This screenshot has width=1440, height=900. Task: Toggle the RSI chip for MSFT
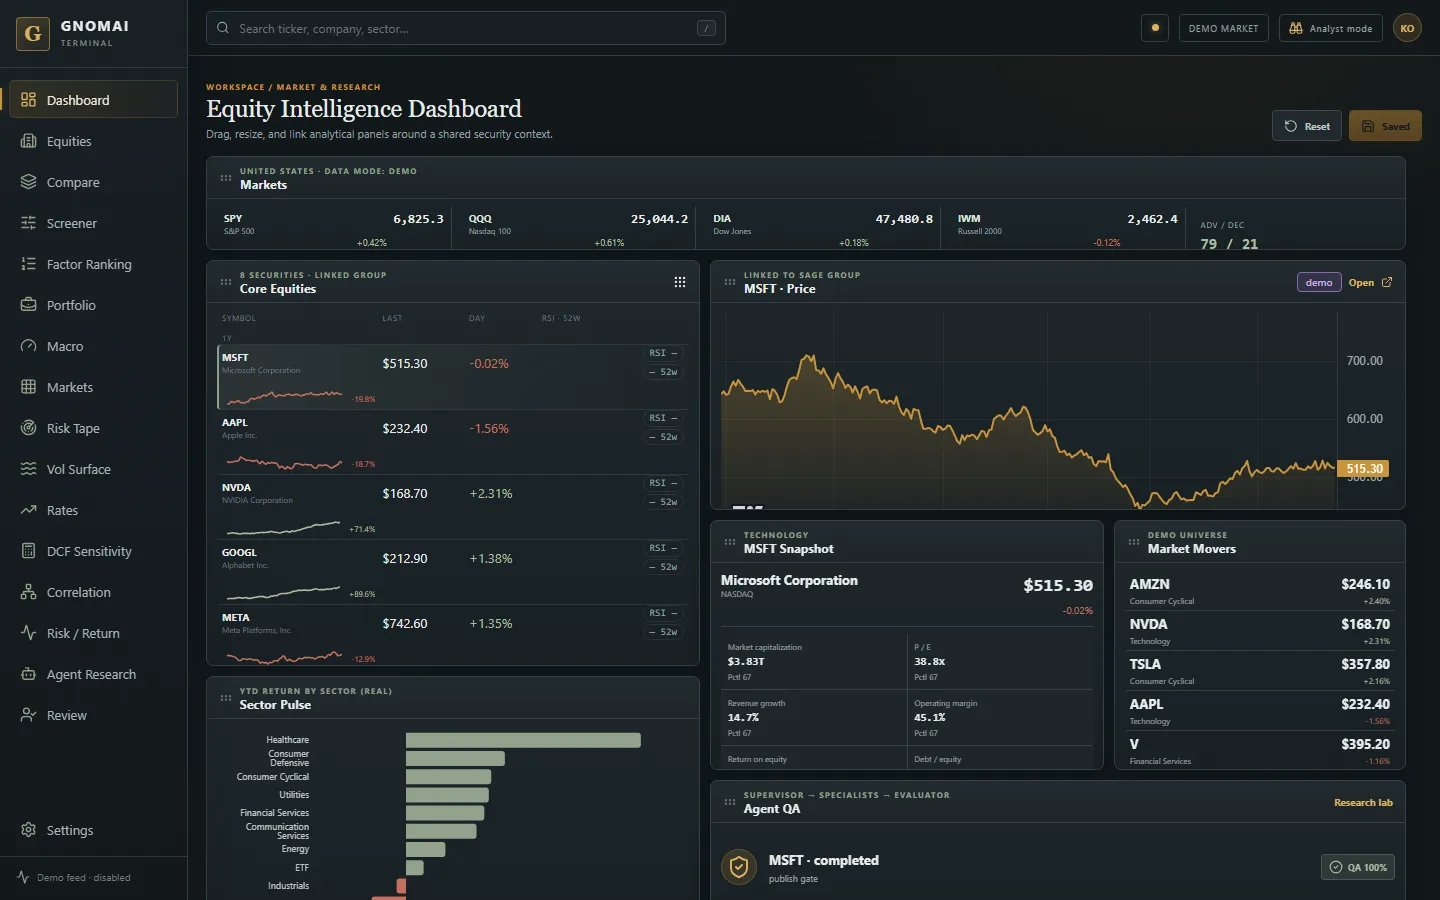pos(663,353)
